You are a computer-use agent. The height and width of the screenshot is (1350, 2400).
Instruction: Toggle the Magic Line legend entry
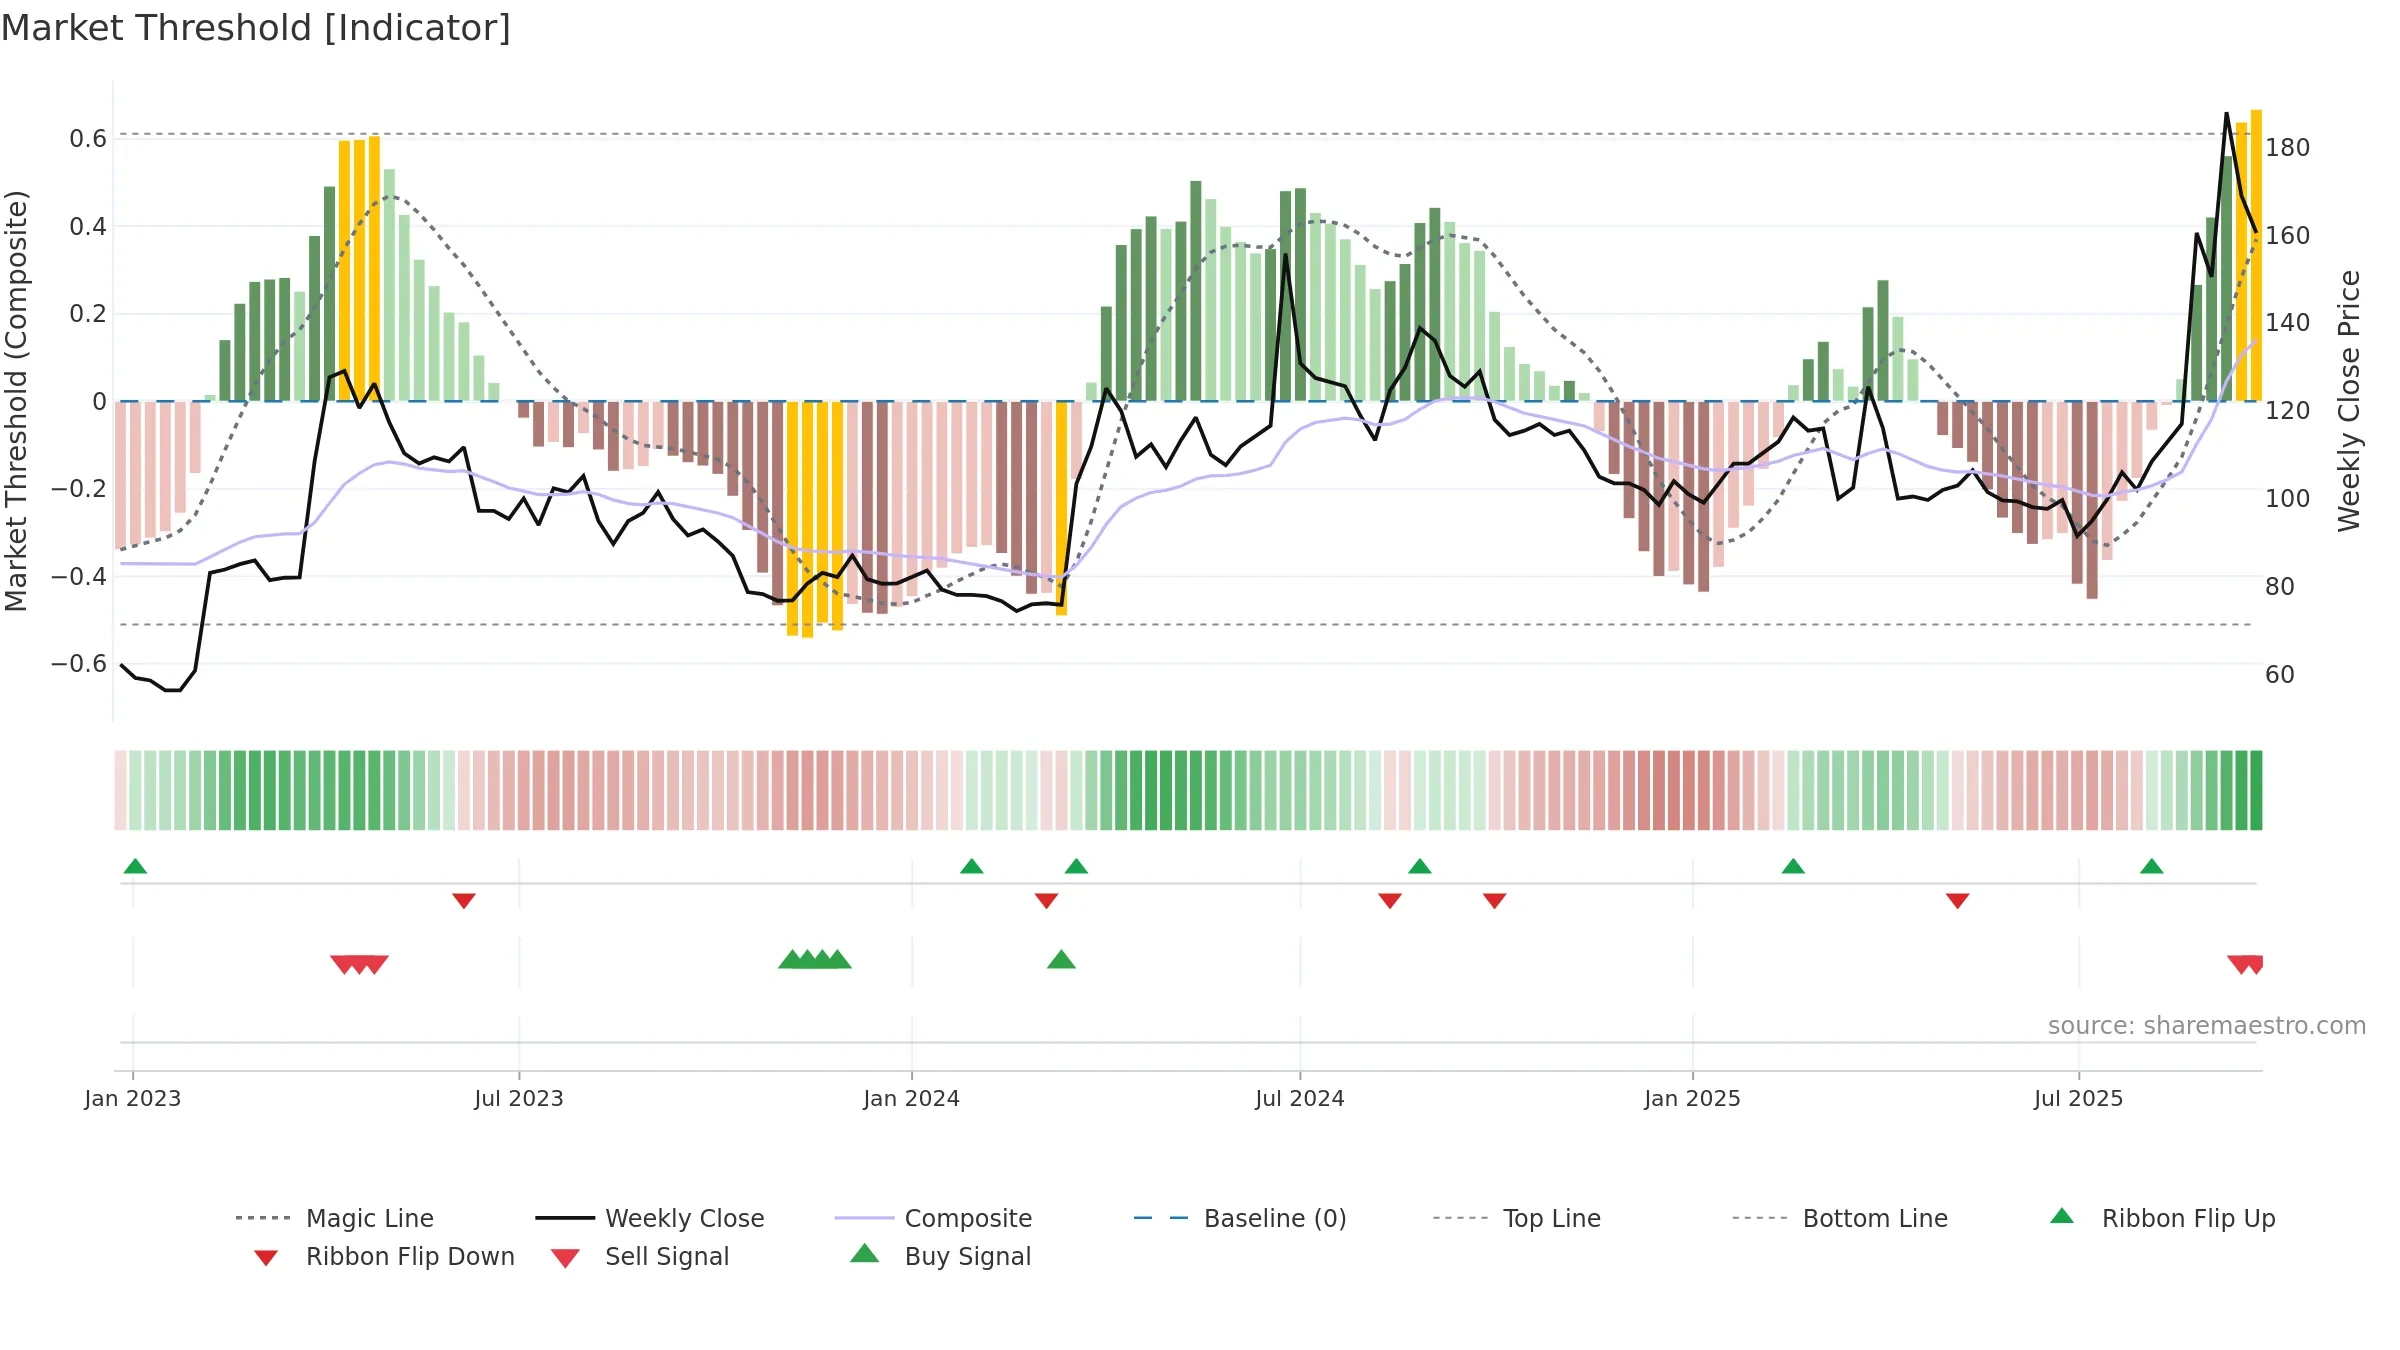[334, 1218]
